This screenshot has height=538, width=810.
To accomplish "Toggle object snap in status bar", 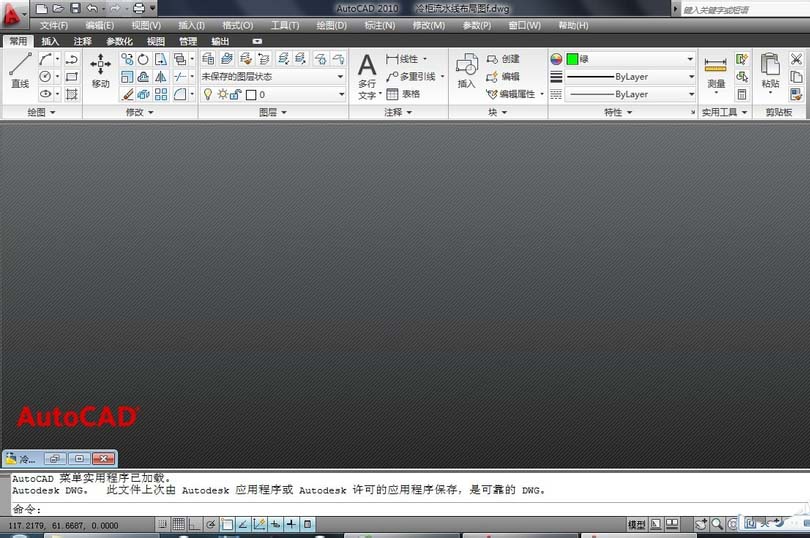I will [227, 524].
